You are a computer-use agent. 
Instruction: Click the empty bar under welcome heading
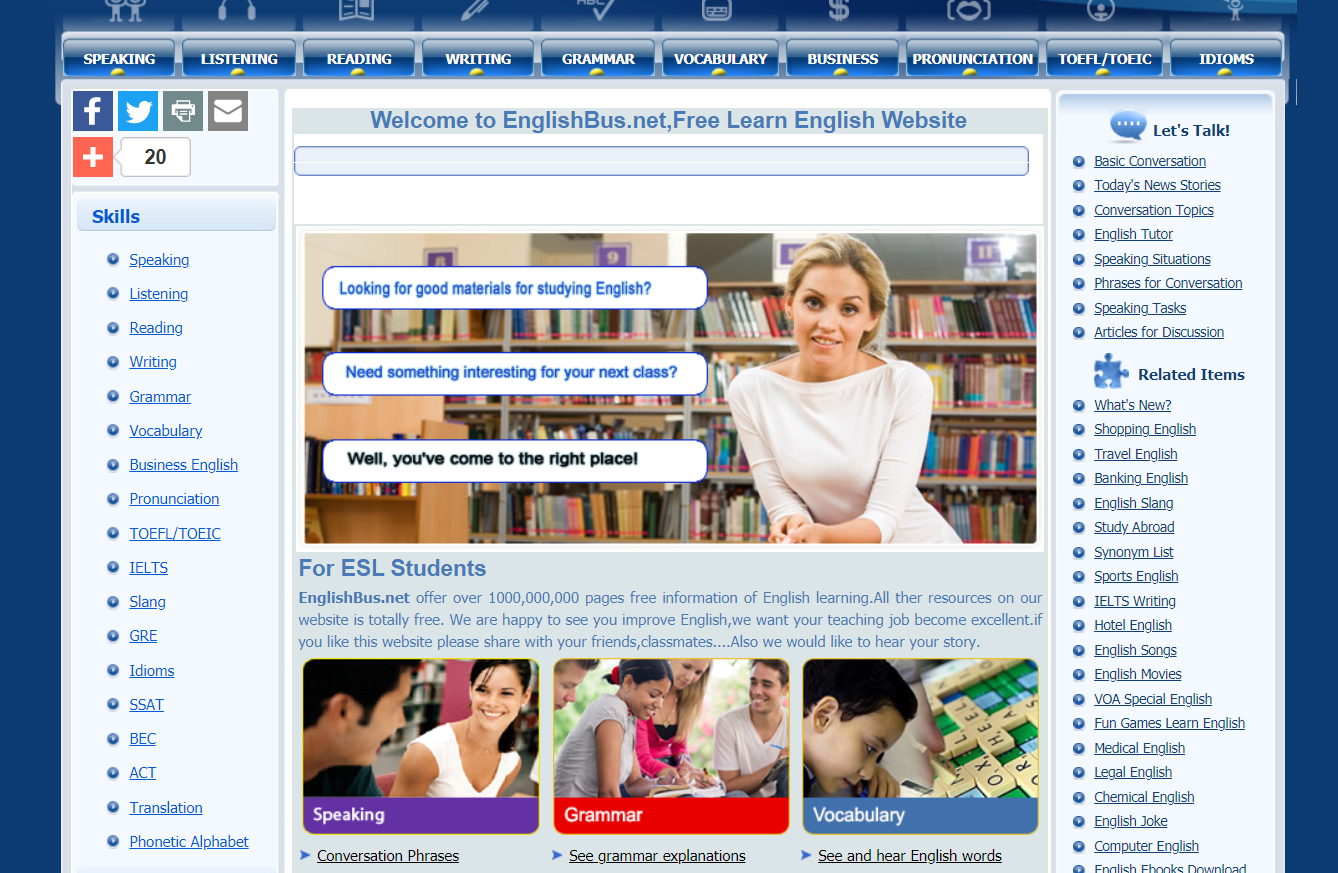tap(661, 161)
